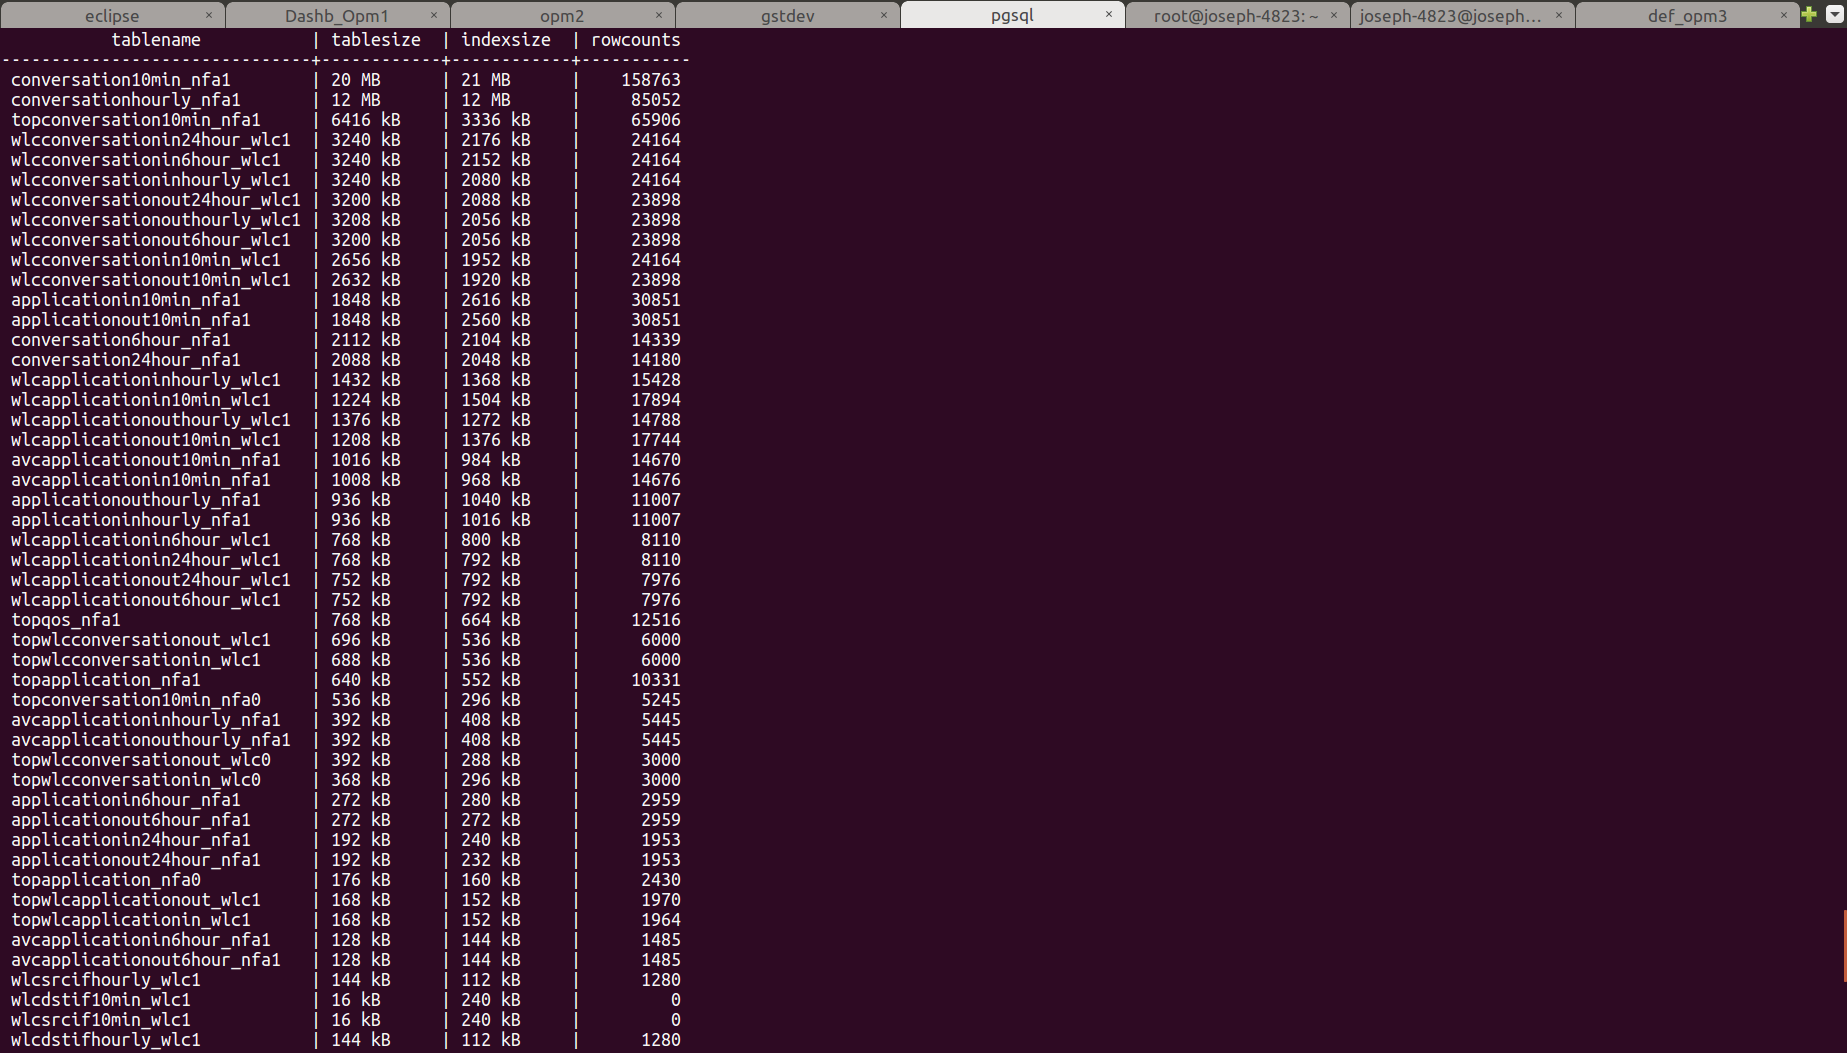Screen dimensions: 1847x1053
Task: Open the root@joseph-4823 tab
Action: pyautogui.click(x=1236, y=15)
